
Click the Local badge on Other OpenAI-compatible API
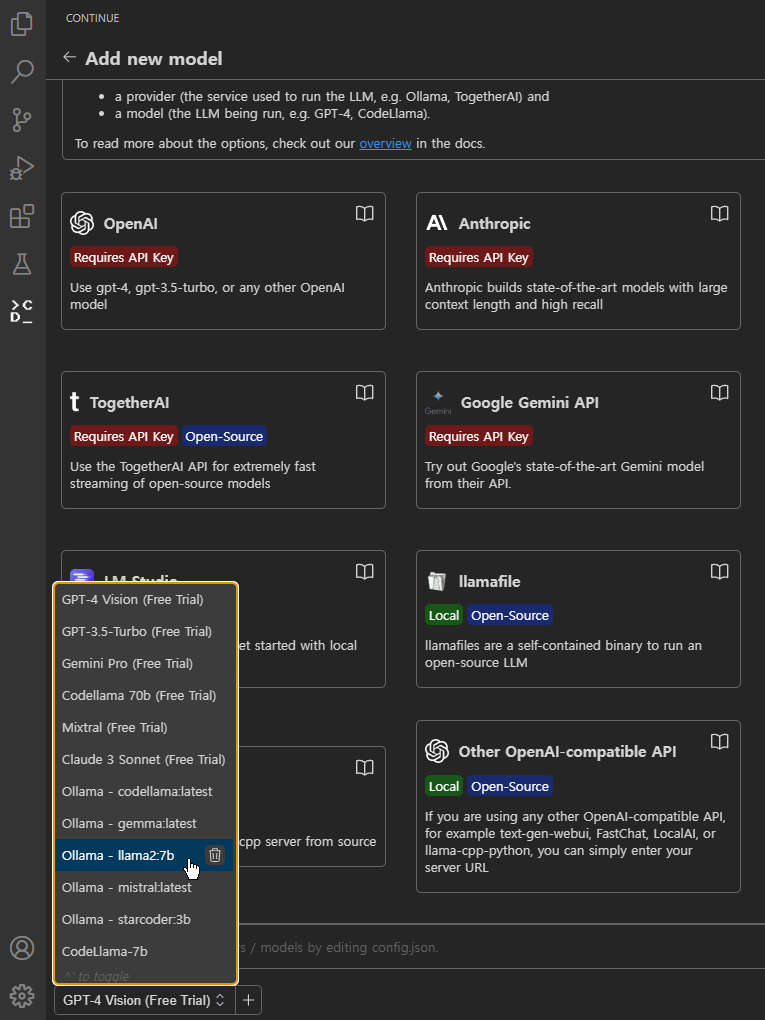(x=444, y=786)
